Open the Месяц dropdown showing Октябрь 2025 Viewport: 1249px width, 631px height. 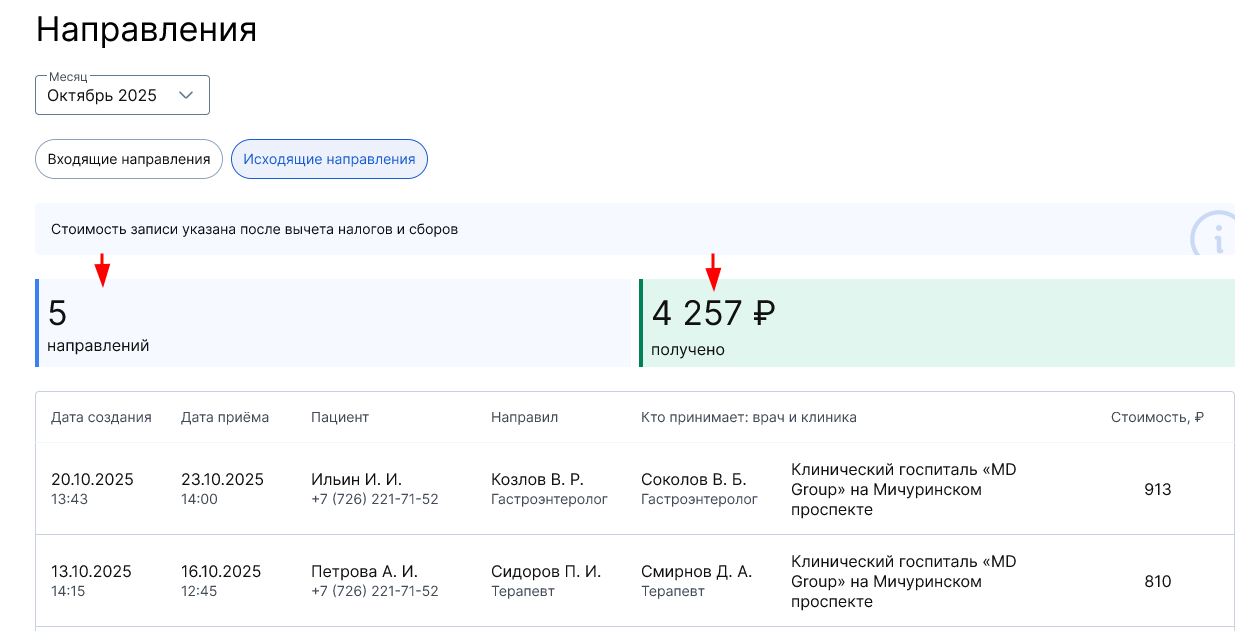(x=122, y=95)
